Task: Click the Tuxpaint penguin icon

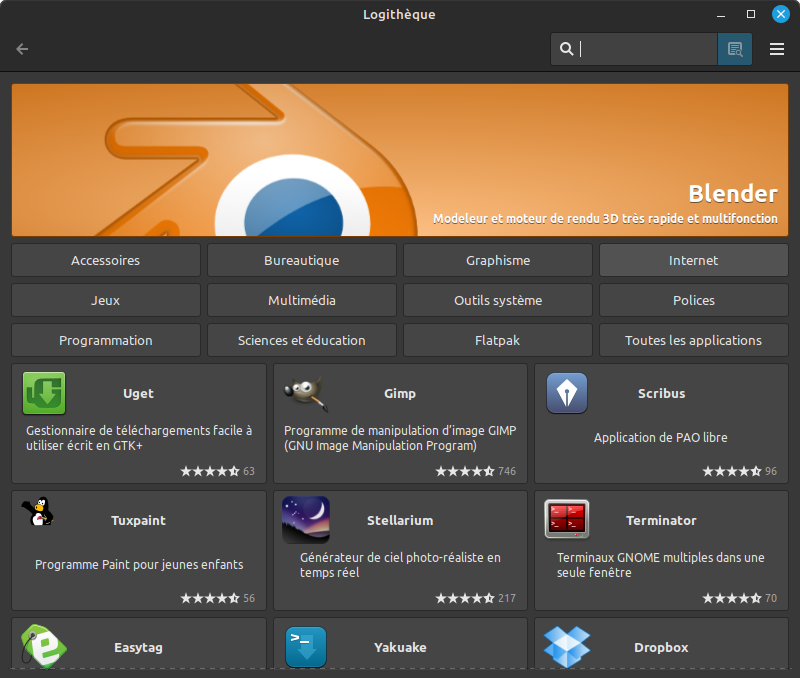Action: click(x=38, y=511)
